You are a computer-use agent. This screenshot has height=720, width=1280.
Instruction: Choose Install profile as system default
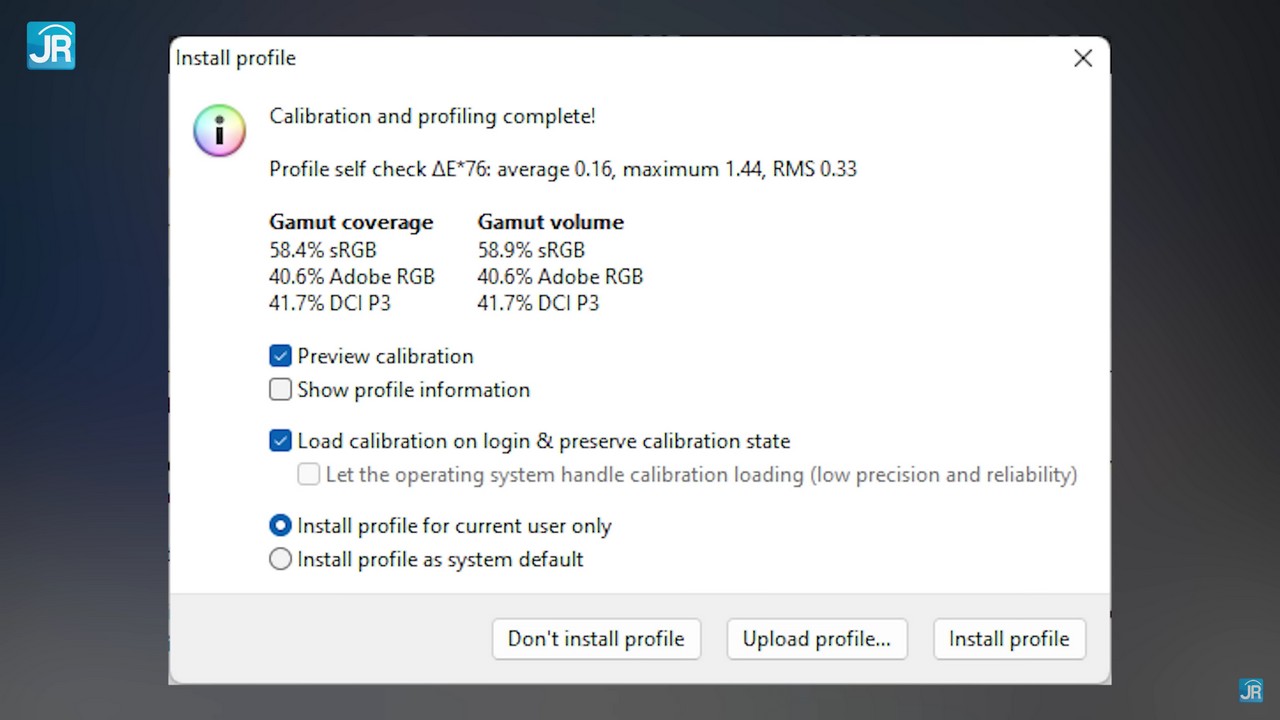pos(281,560)
